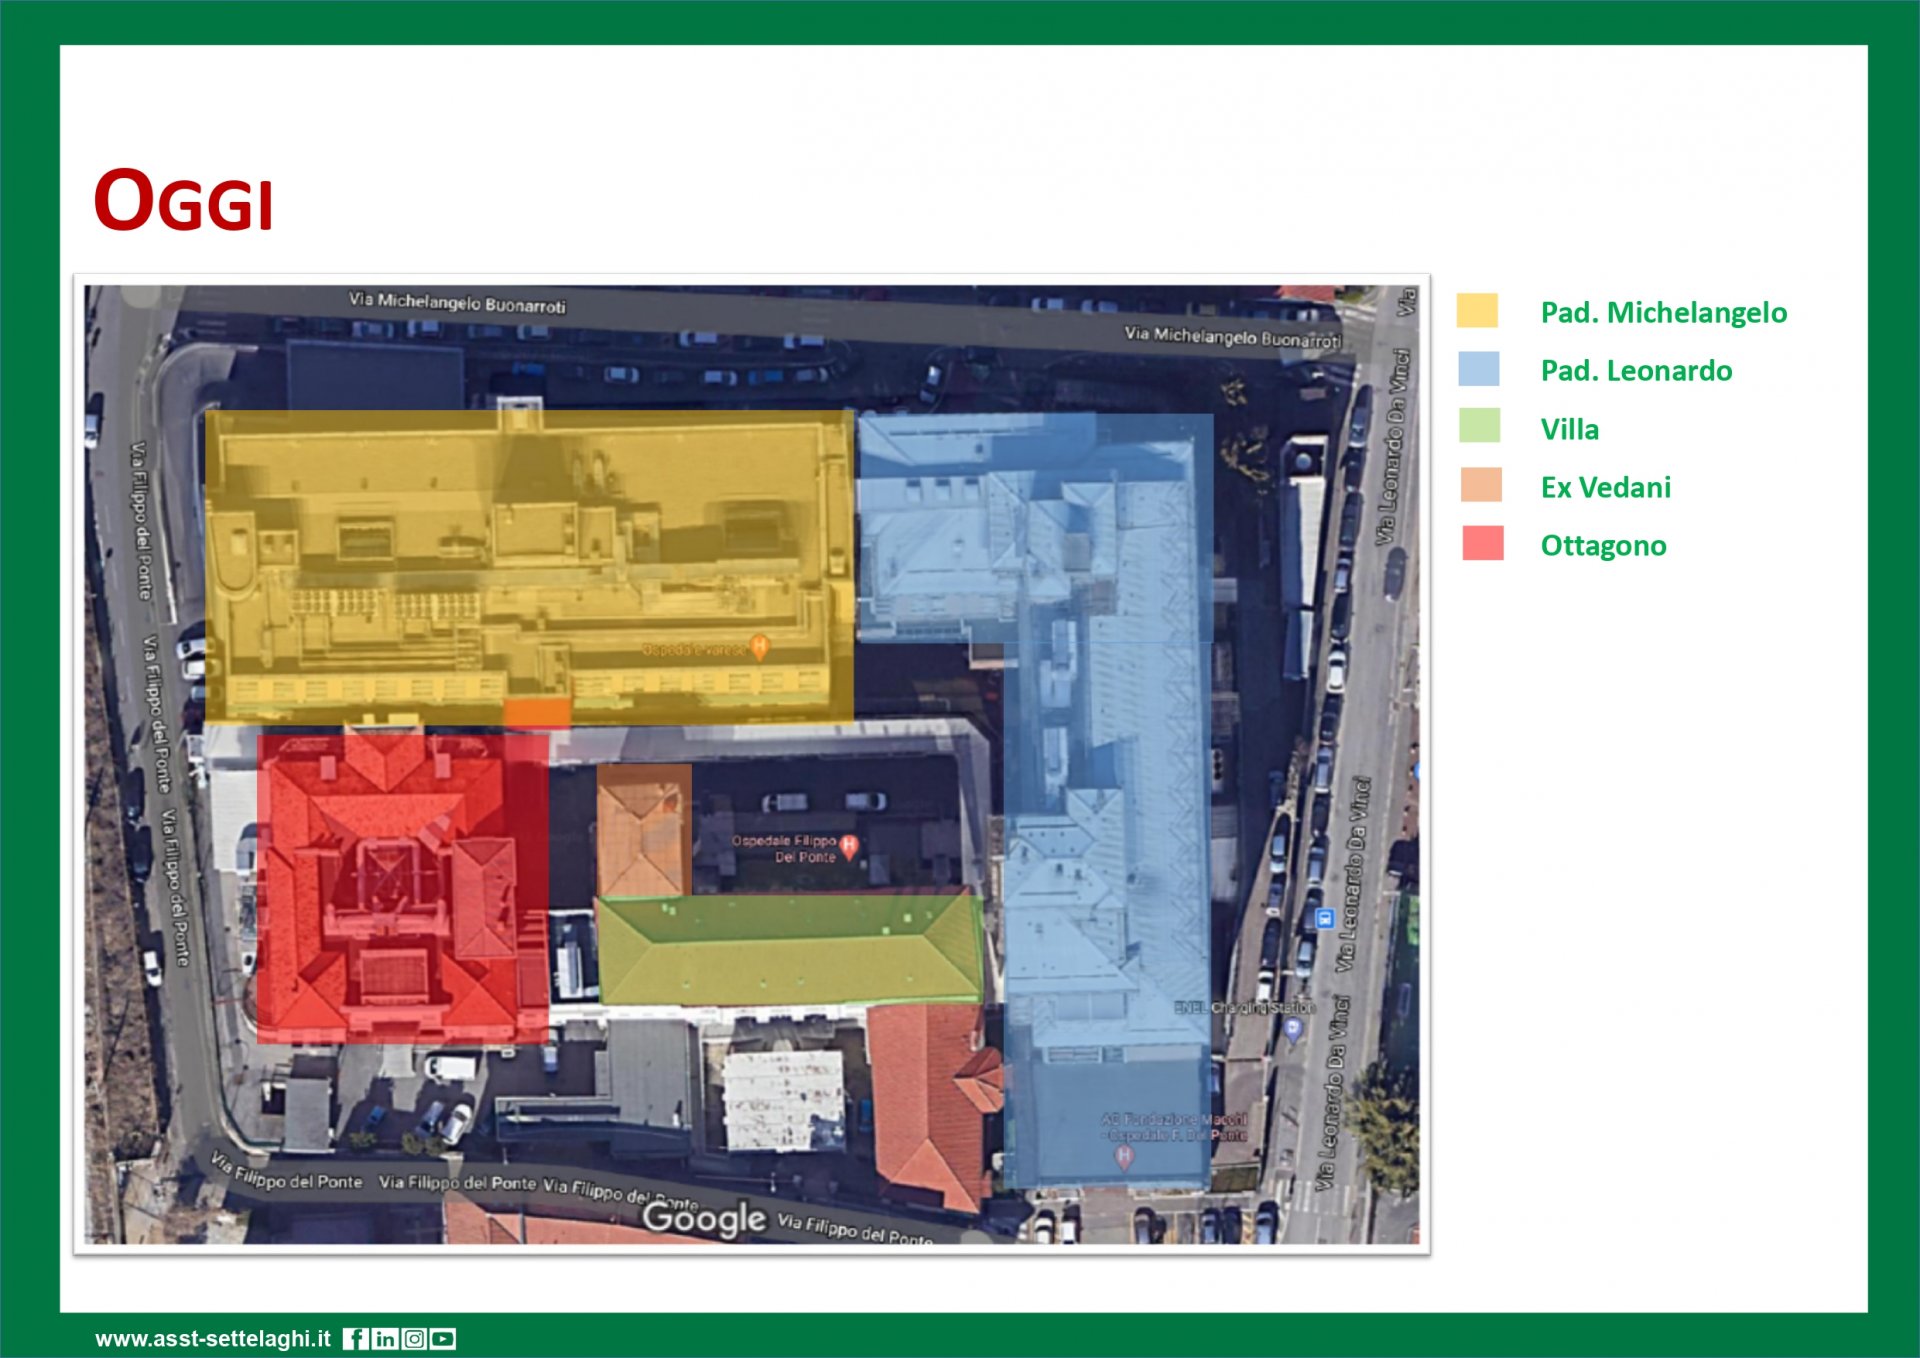The image size is (1920, 1358).
Task: Click the orange Ex Vedani legend swatch
Action: tap(1481, 485)
